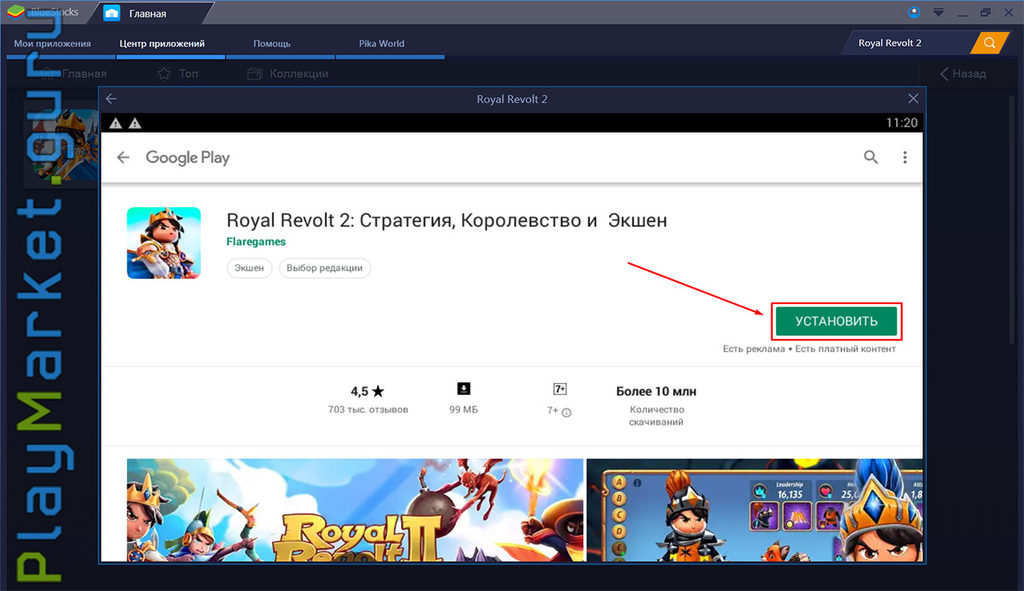Restore the BlueStacks window size
The height and width of the screenshot is (591, 1024).
pyautogui.click(x=985, y=12)
